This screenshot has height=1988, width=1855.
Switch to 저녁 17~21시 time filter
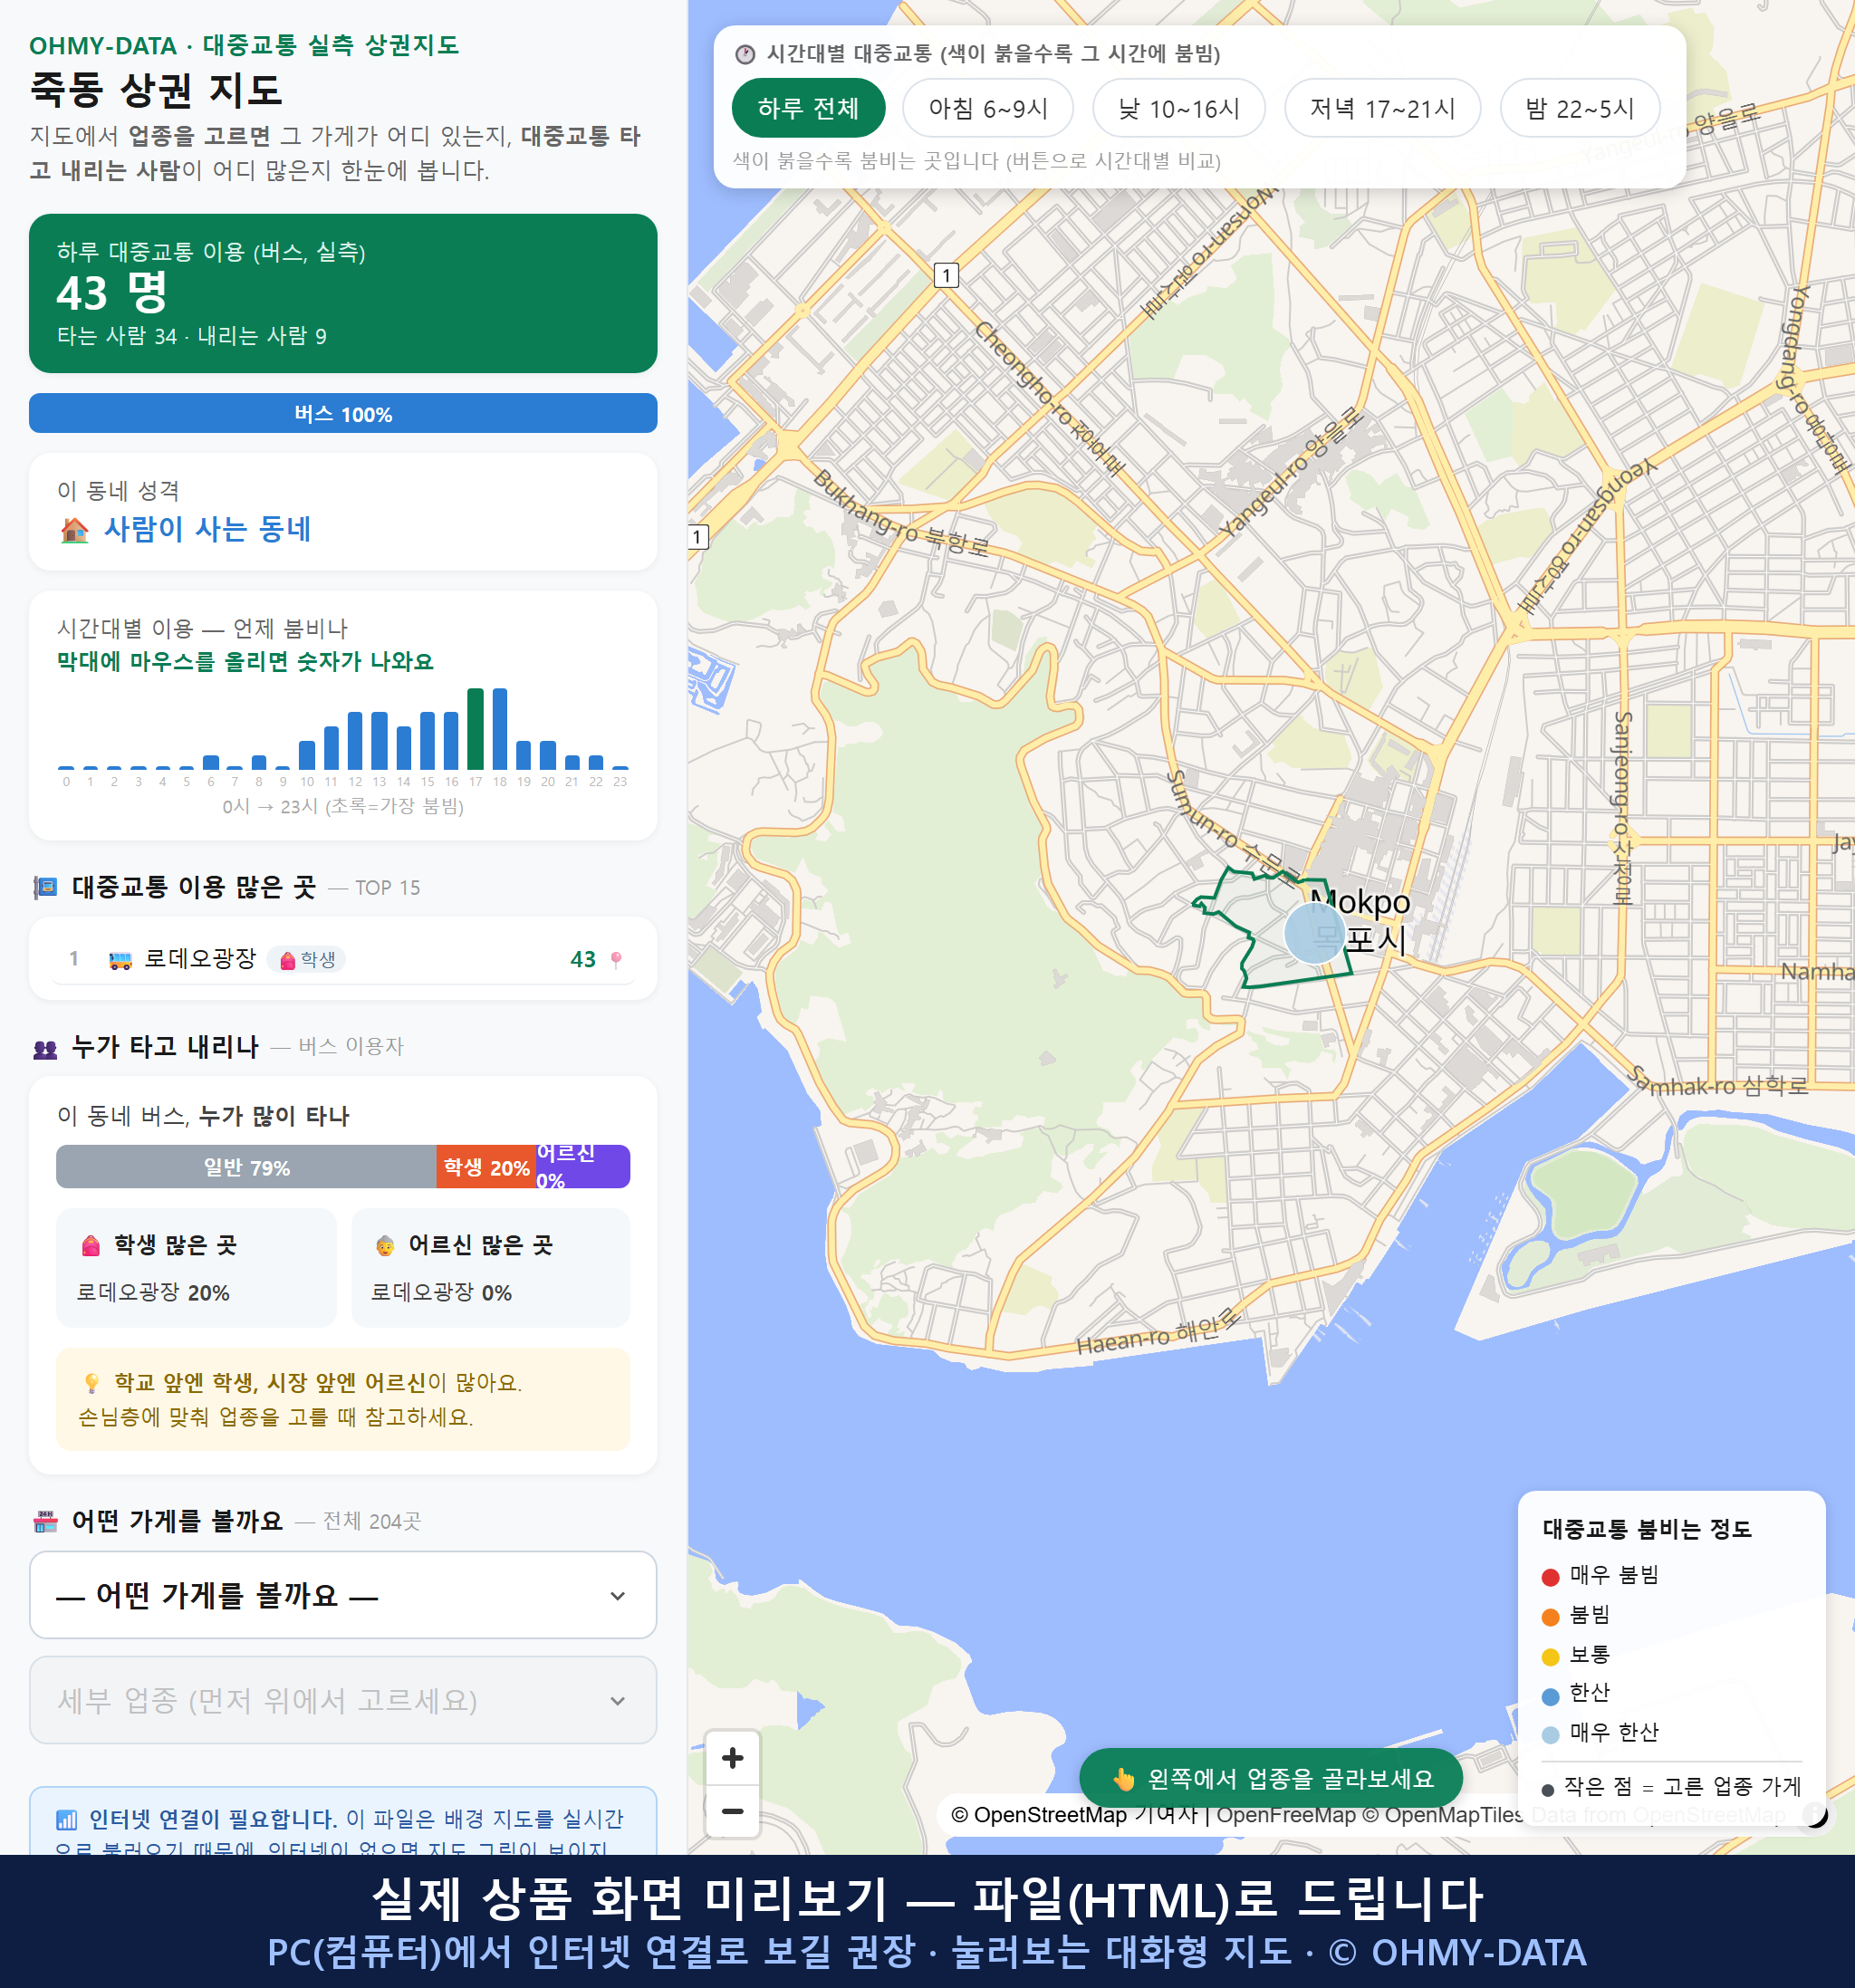pos(1381,108)
